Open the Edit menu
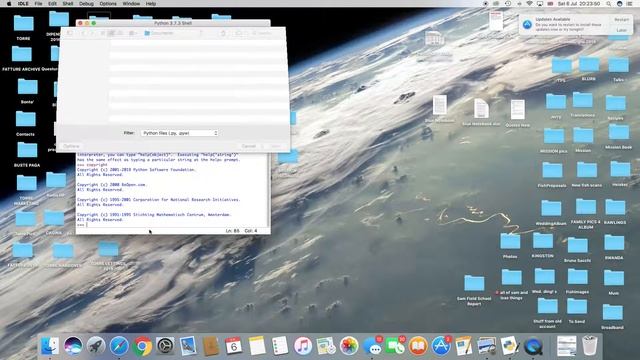Viewport: 640px width, 360px height. click(52, 4)
